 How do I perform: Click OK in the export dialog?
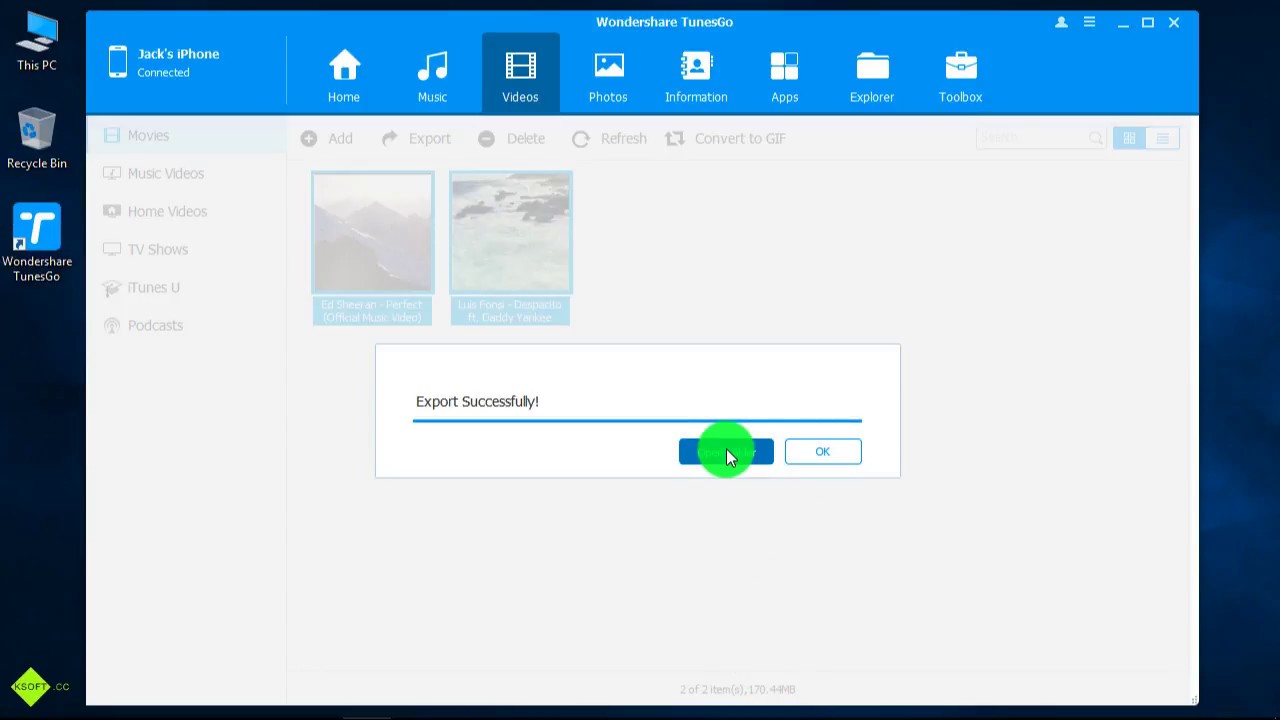(823, 451)
